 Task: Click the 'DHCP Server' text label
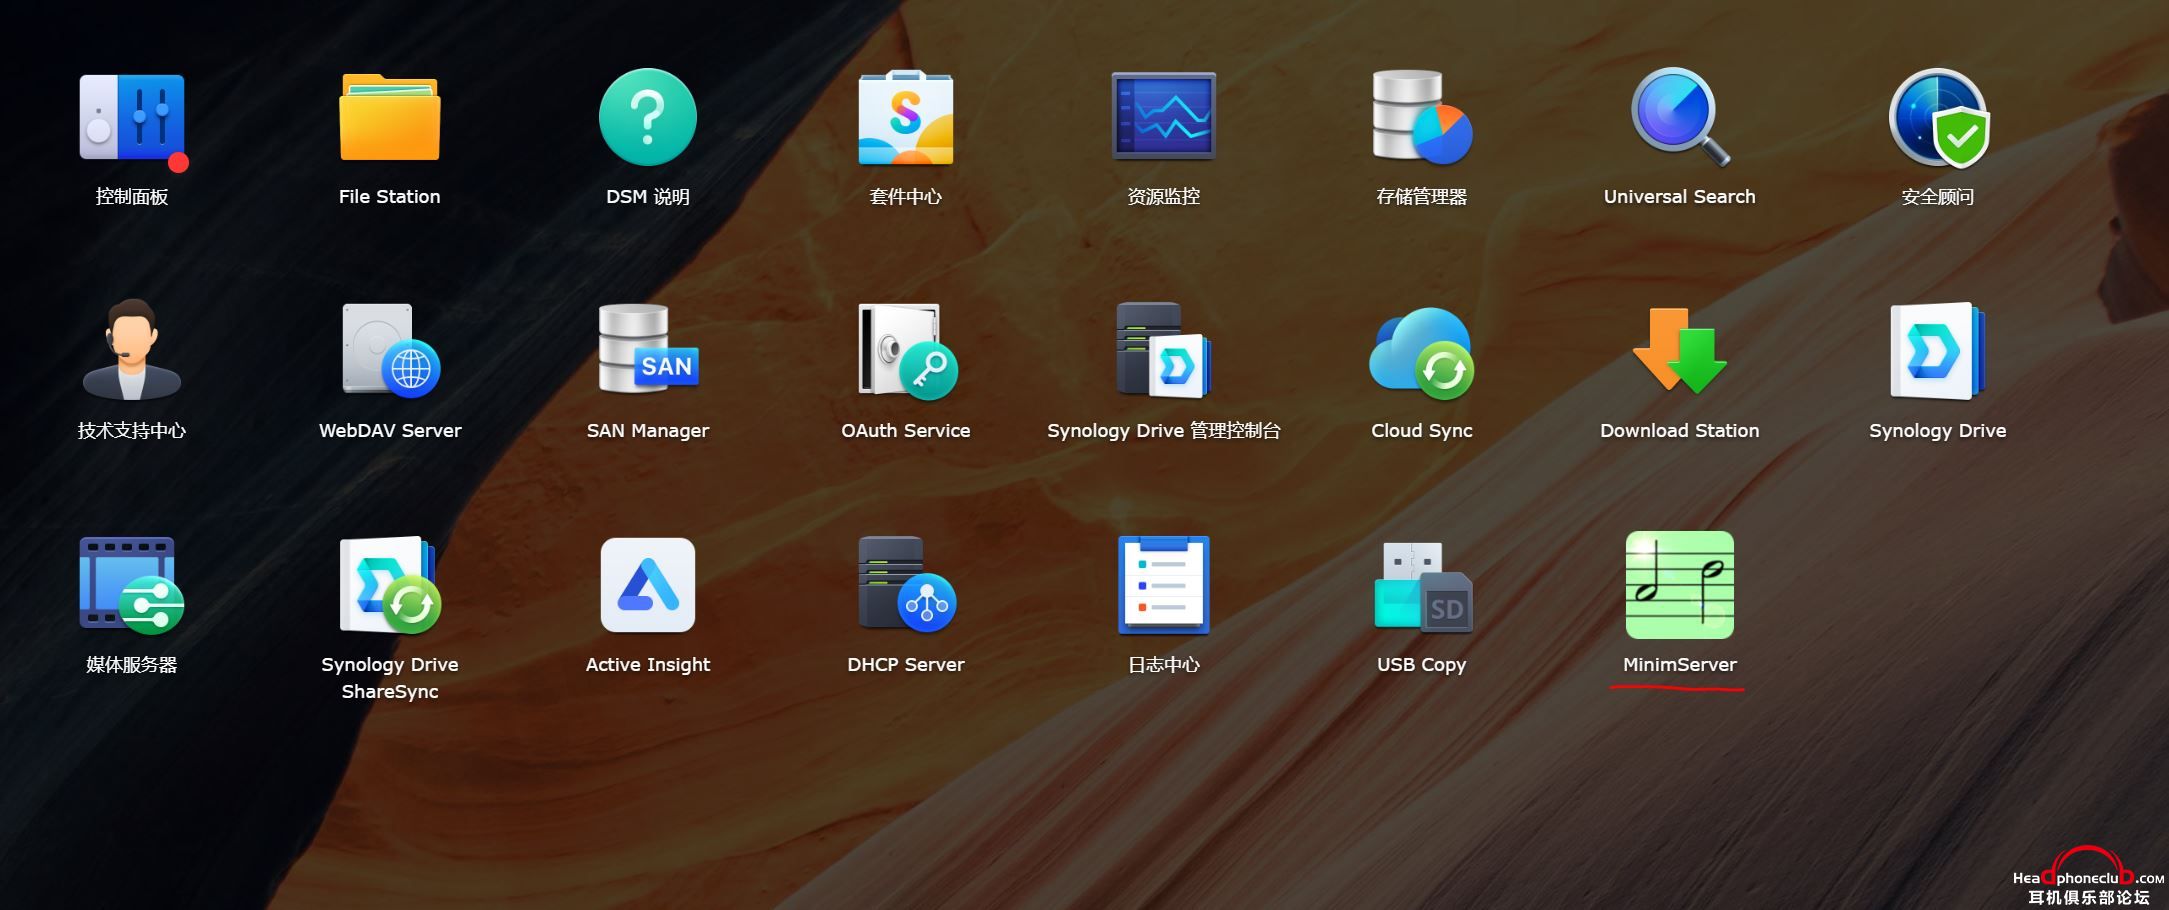pyautogui.click(x=906, y=665)
